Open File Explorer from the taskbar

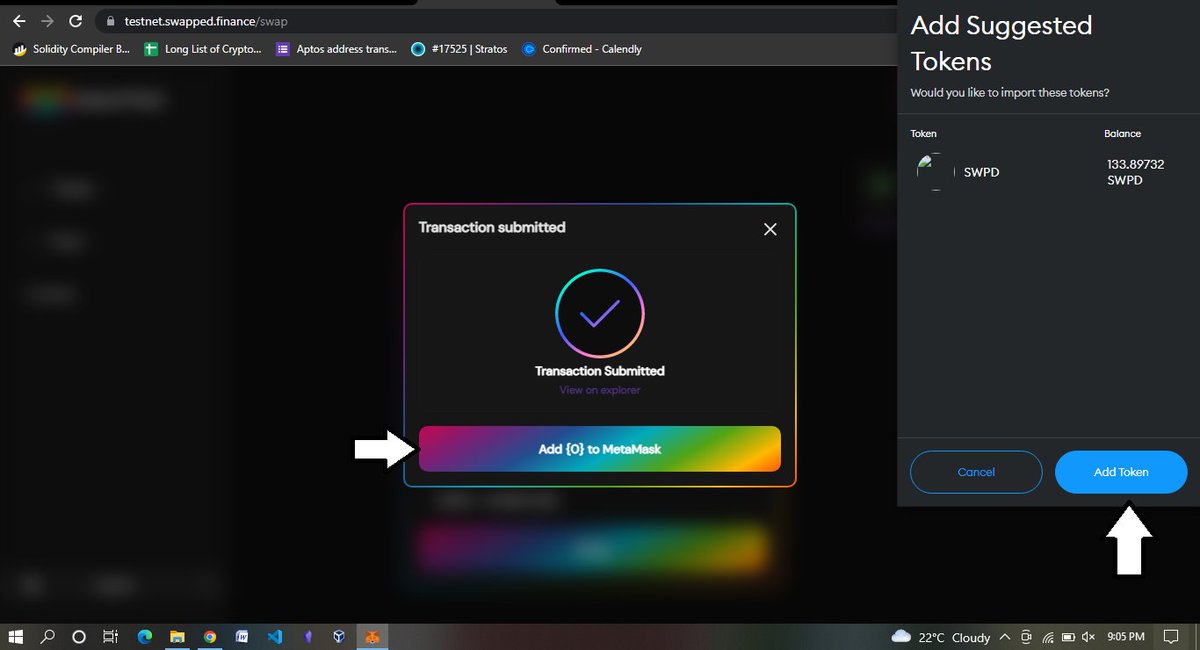[x=177, y=636]
